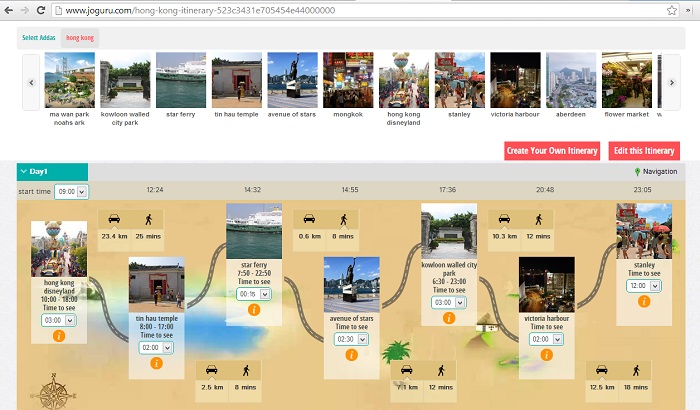Show info for victoria harbour
This screenshot has width=700, height=410.
546,355
